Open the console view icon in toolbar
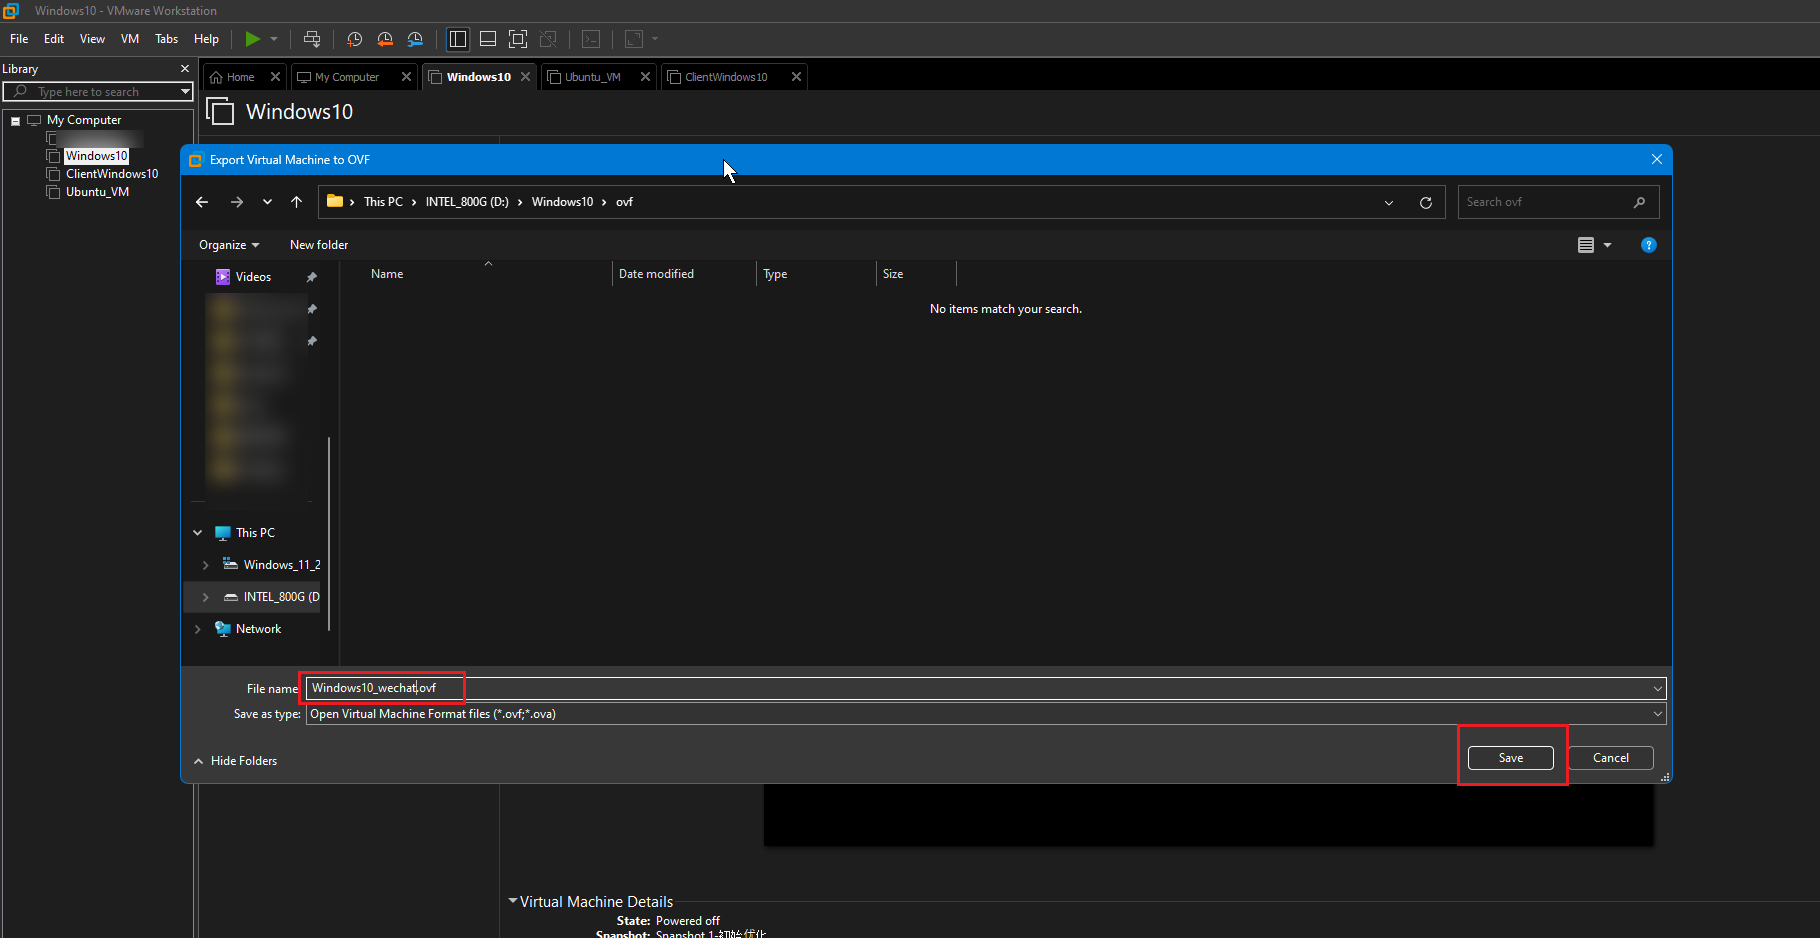The height and width of the screenshot is (938, 1820). coord(591,39)
